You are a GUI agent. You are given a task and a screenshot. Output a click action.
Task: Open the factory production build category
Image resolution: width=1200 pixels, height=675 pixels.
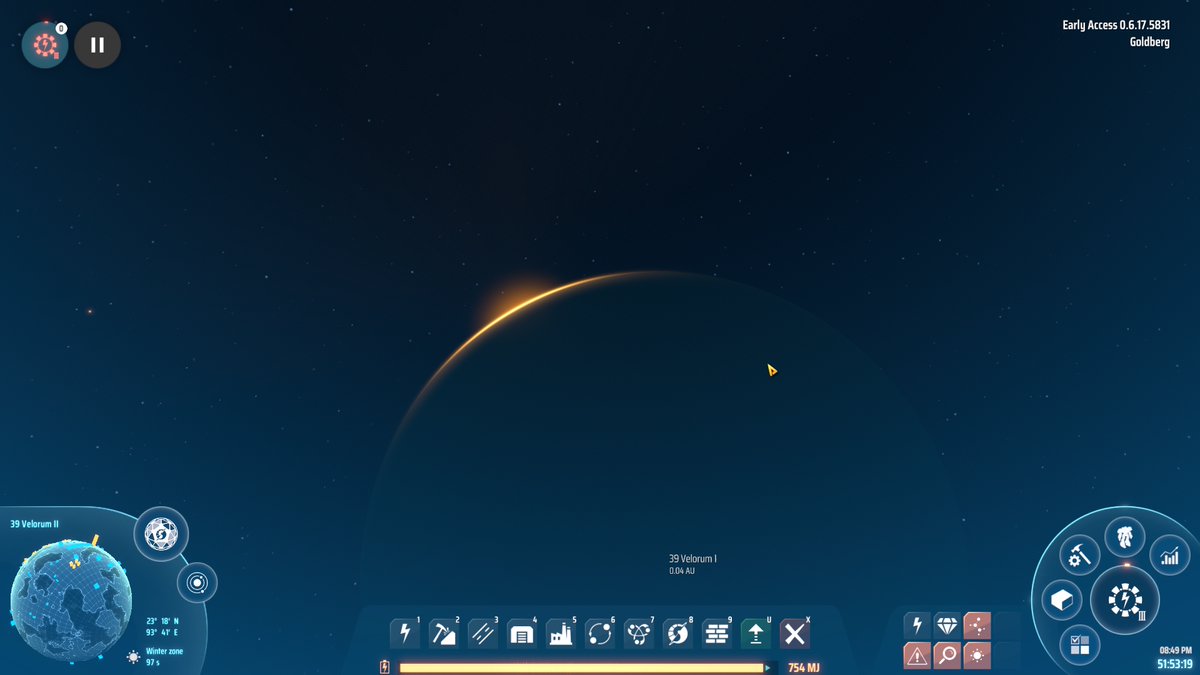560,633
